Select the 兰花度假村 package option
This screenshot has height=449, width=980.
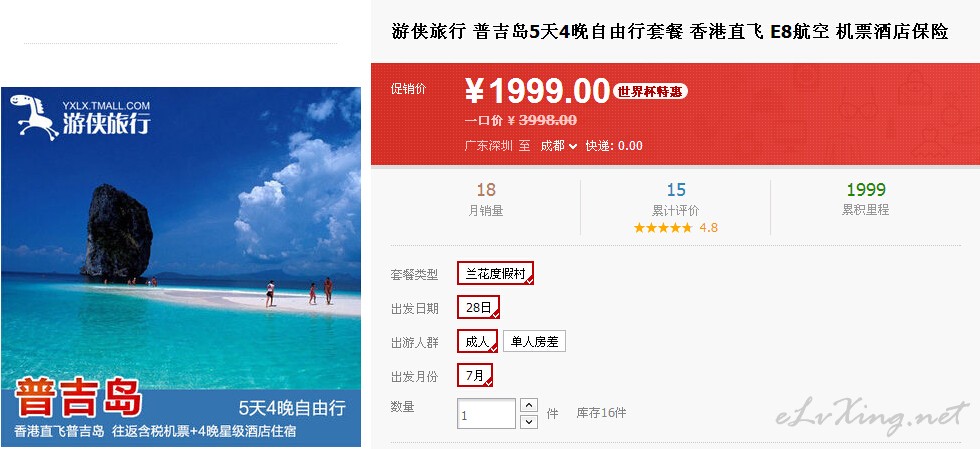tap(496, 273)
